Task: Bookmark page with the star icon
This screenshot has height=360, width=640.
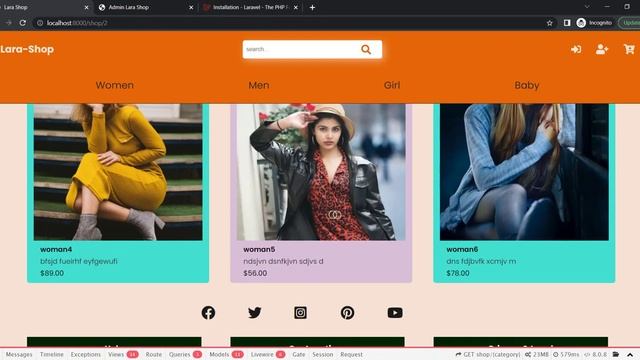Action: 549,23
